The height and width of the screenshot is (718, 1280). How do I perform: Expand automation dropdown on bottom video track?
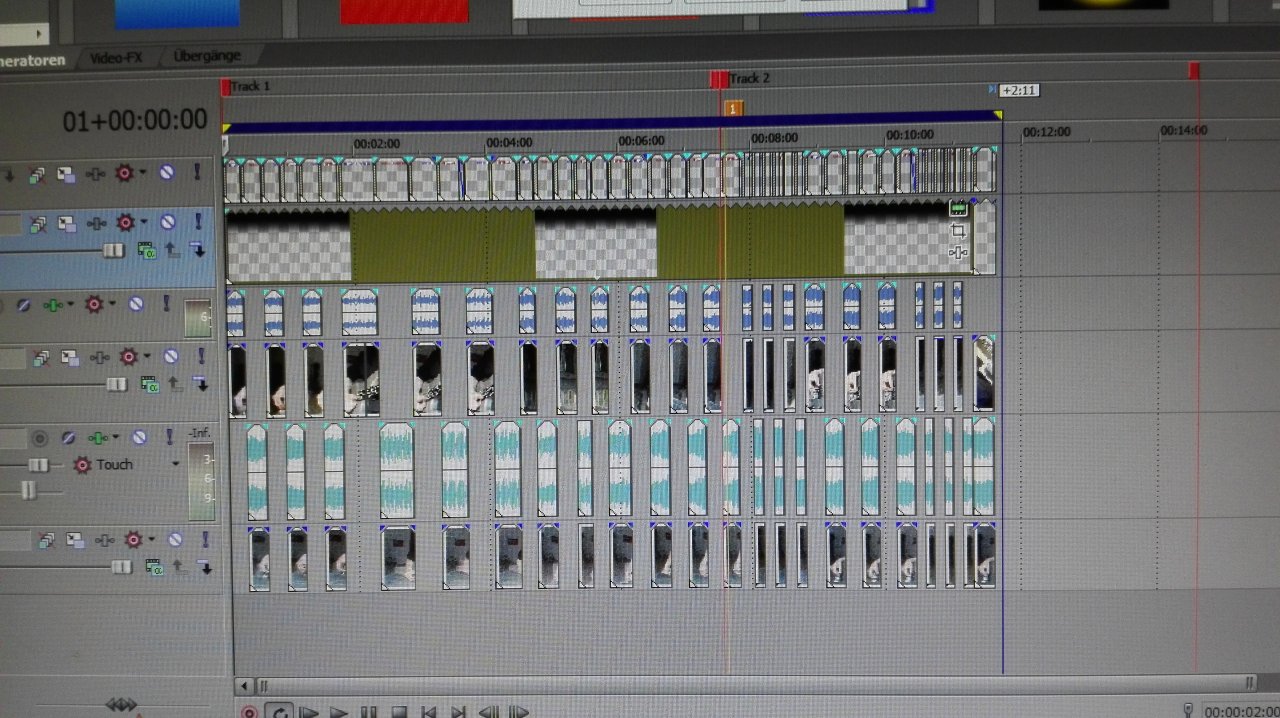pos(151,540)
